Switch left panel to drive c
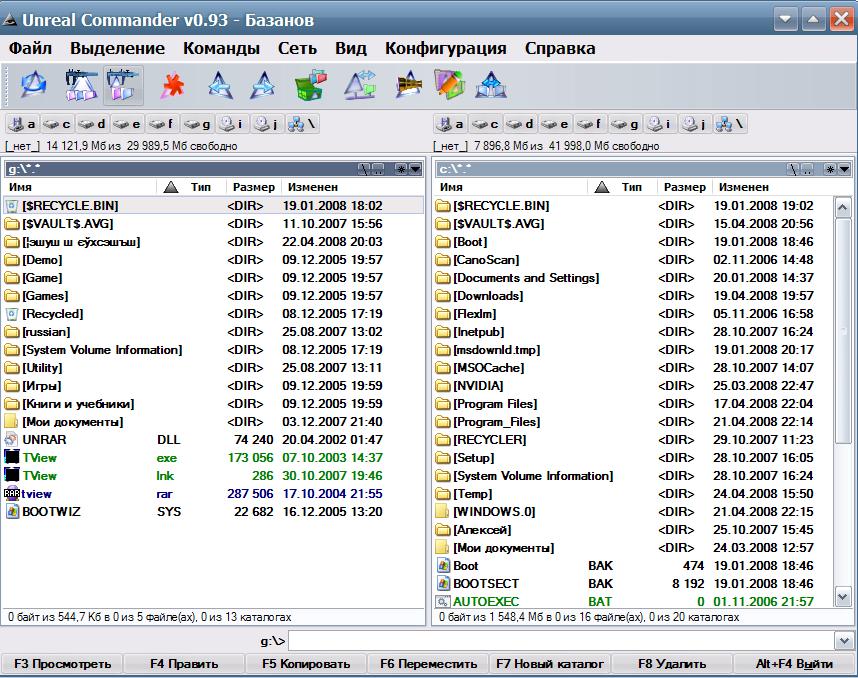The width and height of the screenshot is (858, 678). click(57, 124)
